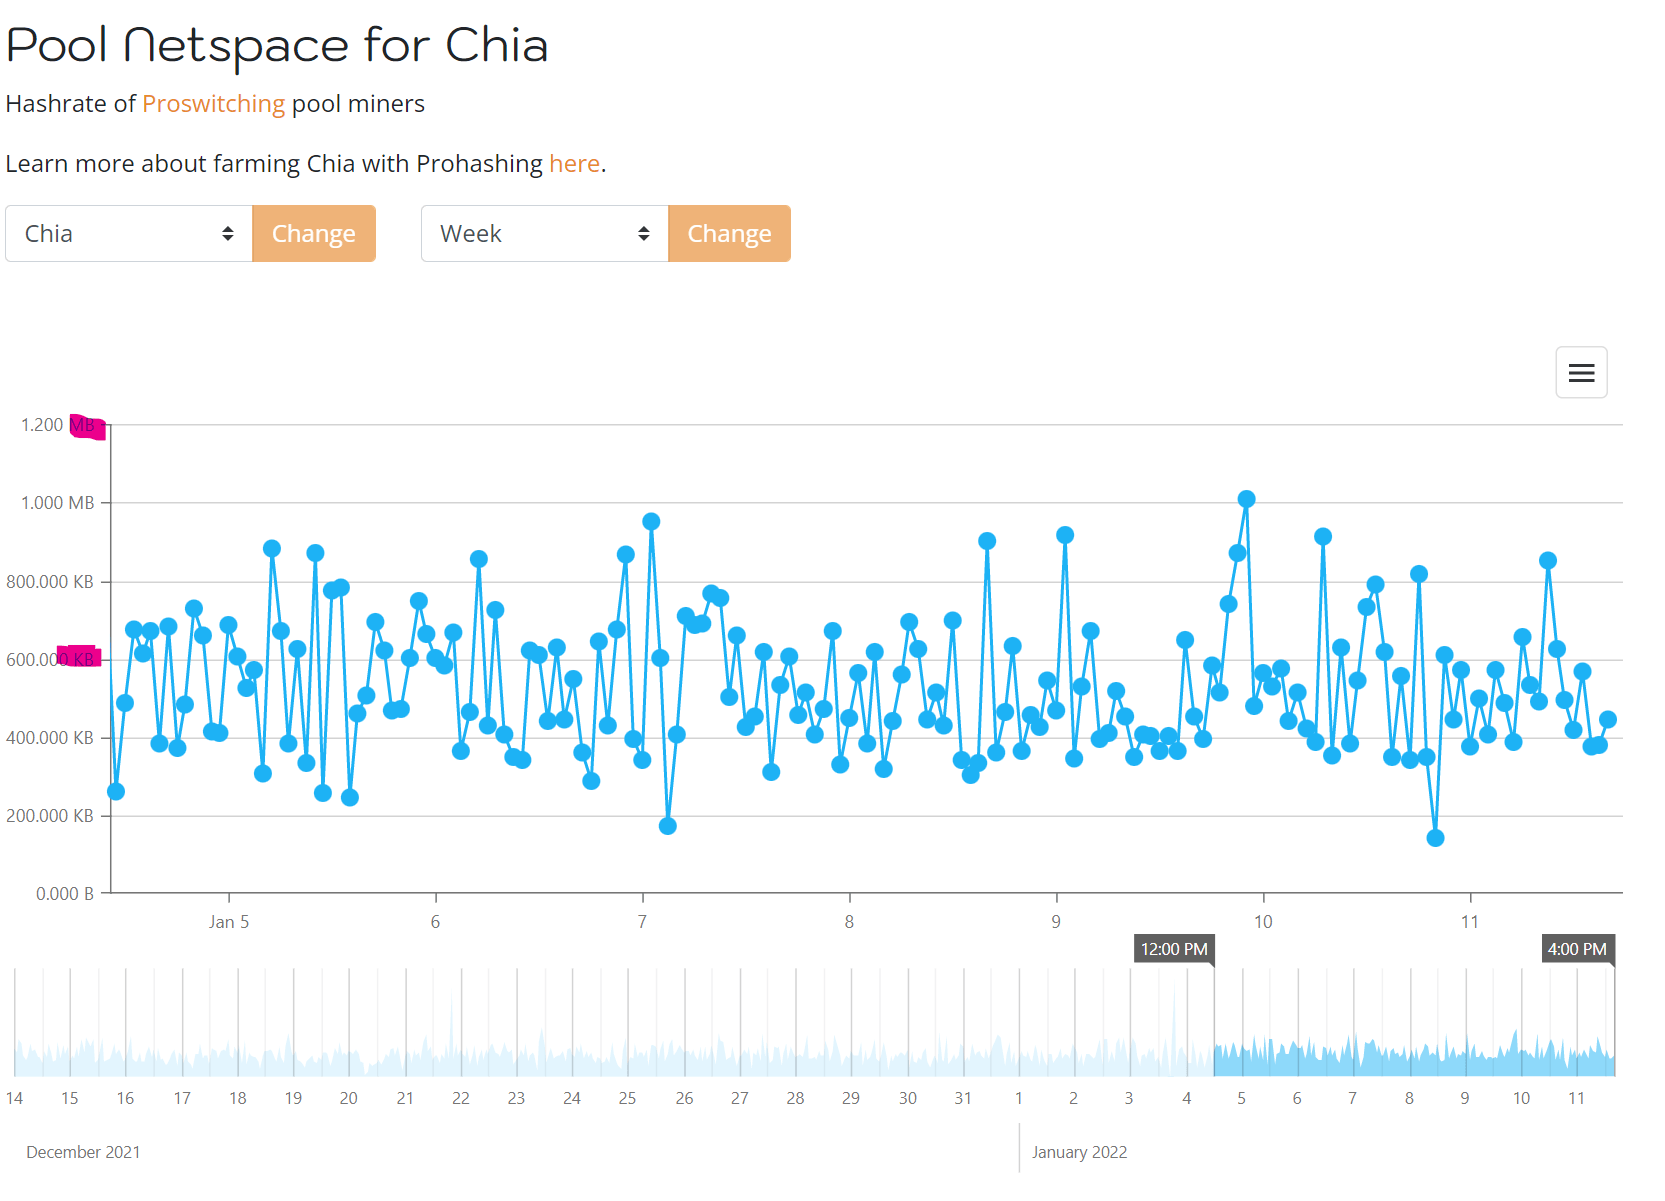This screenshot has width=1665, height=1201.
Task: Click December 25 in the navigator timeline
Action: [627, 1098]
